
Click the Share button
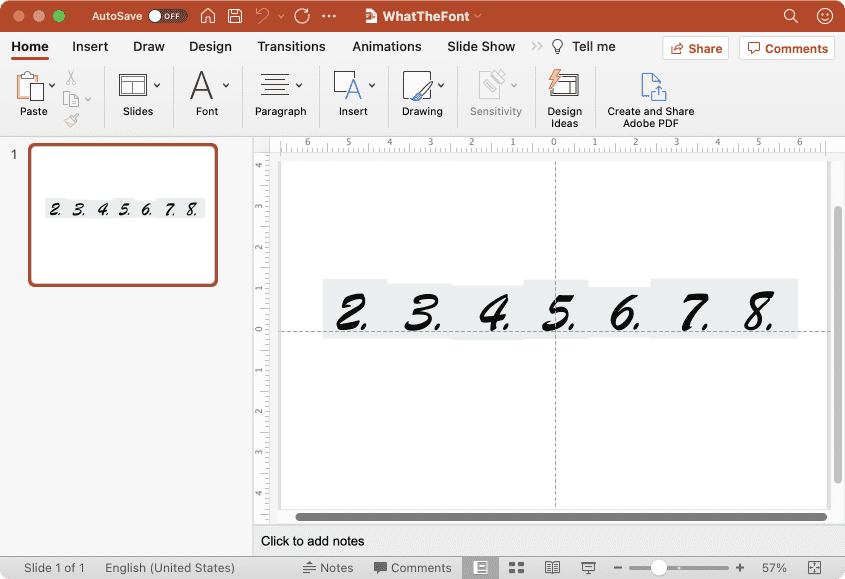696,48
